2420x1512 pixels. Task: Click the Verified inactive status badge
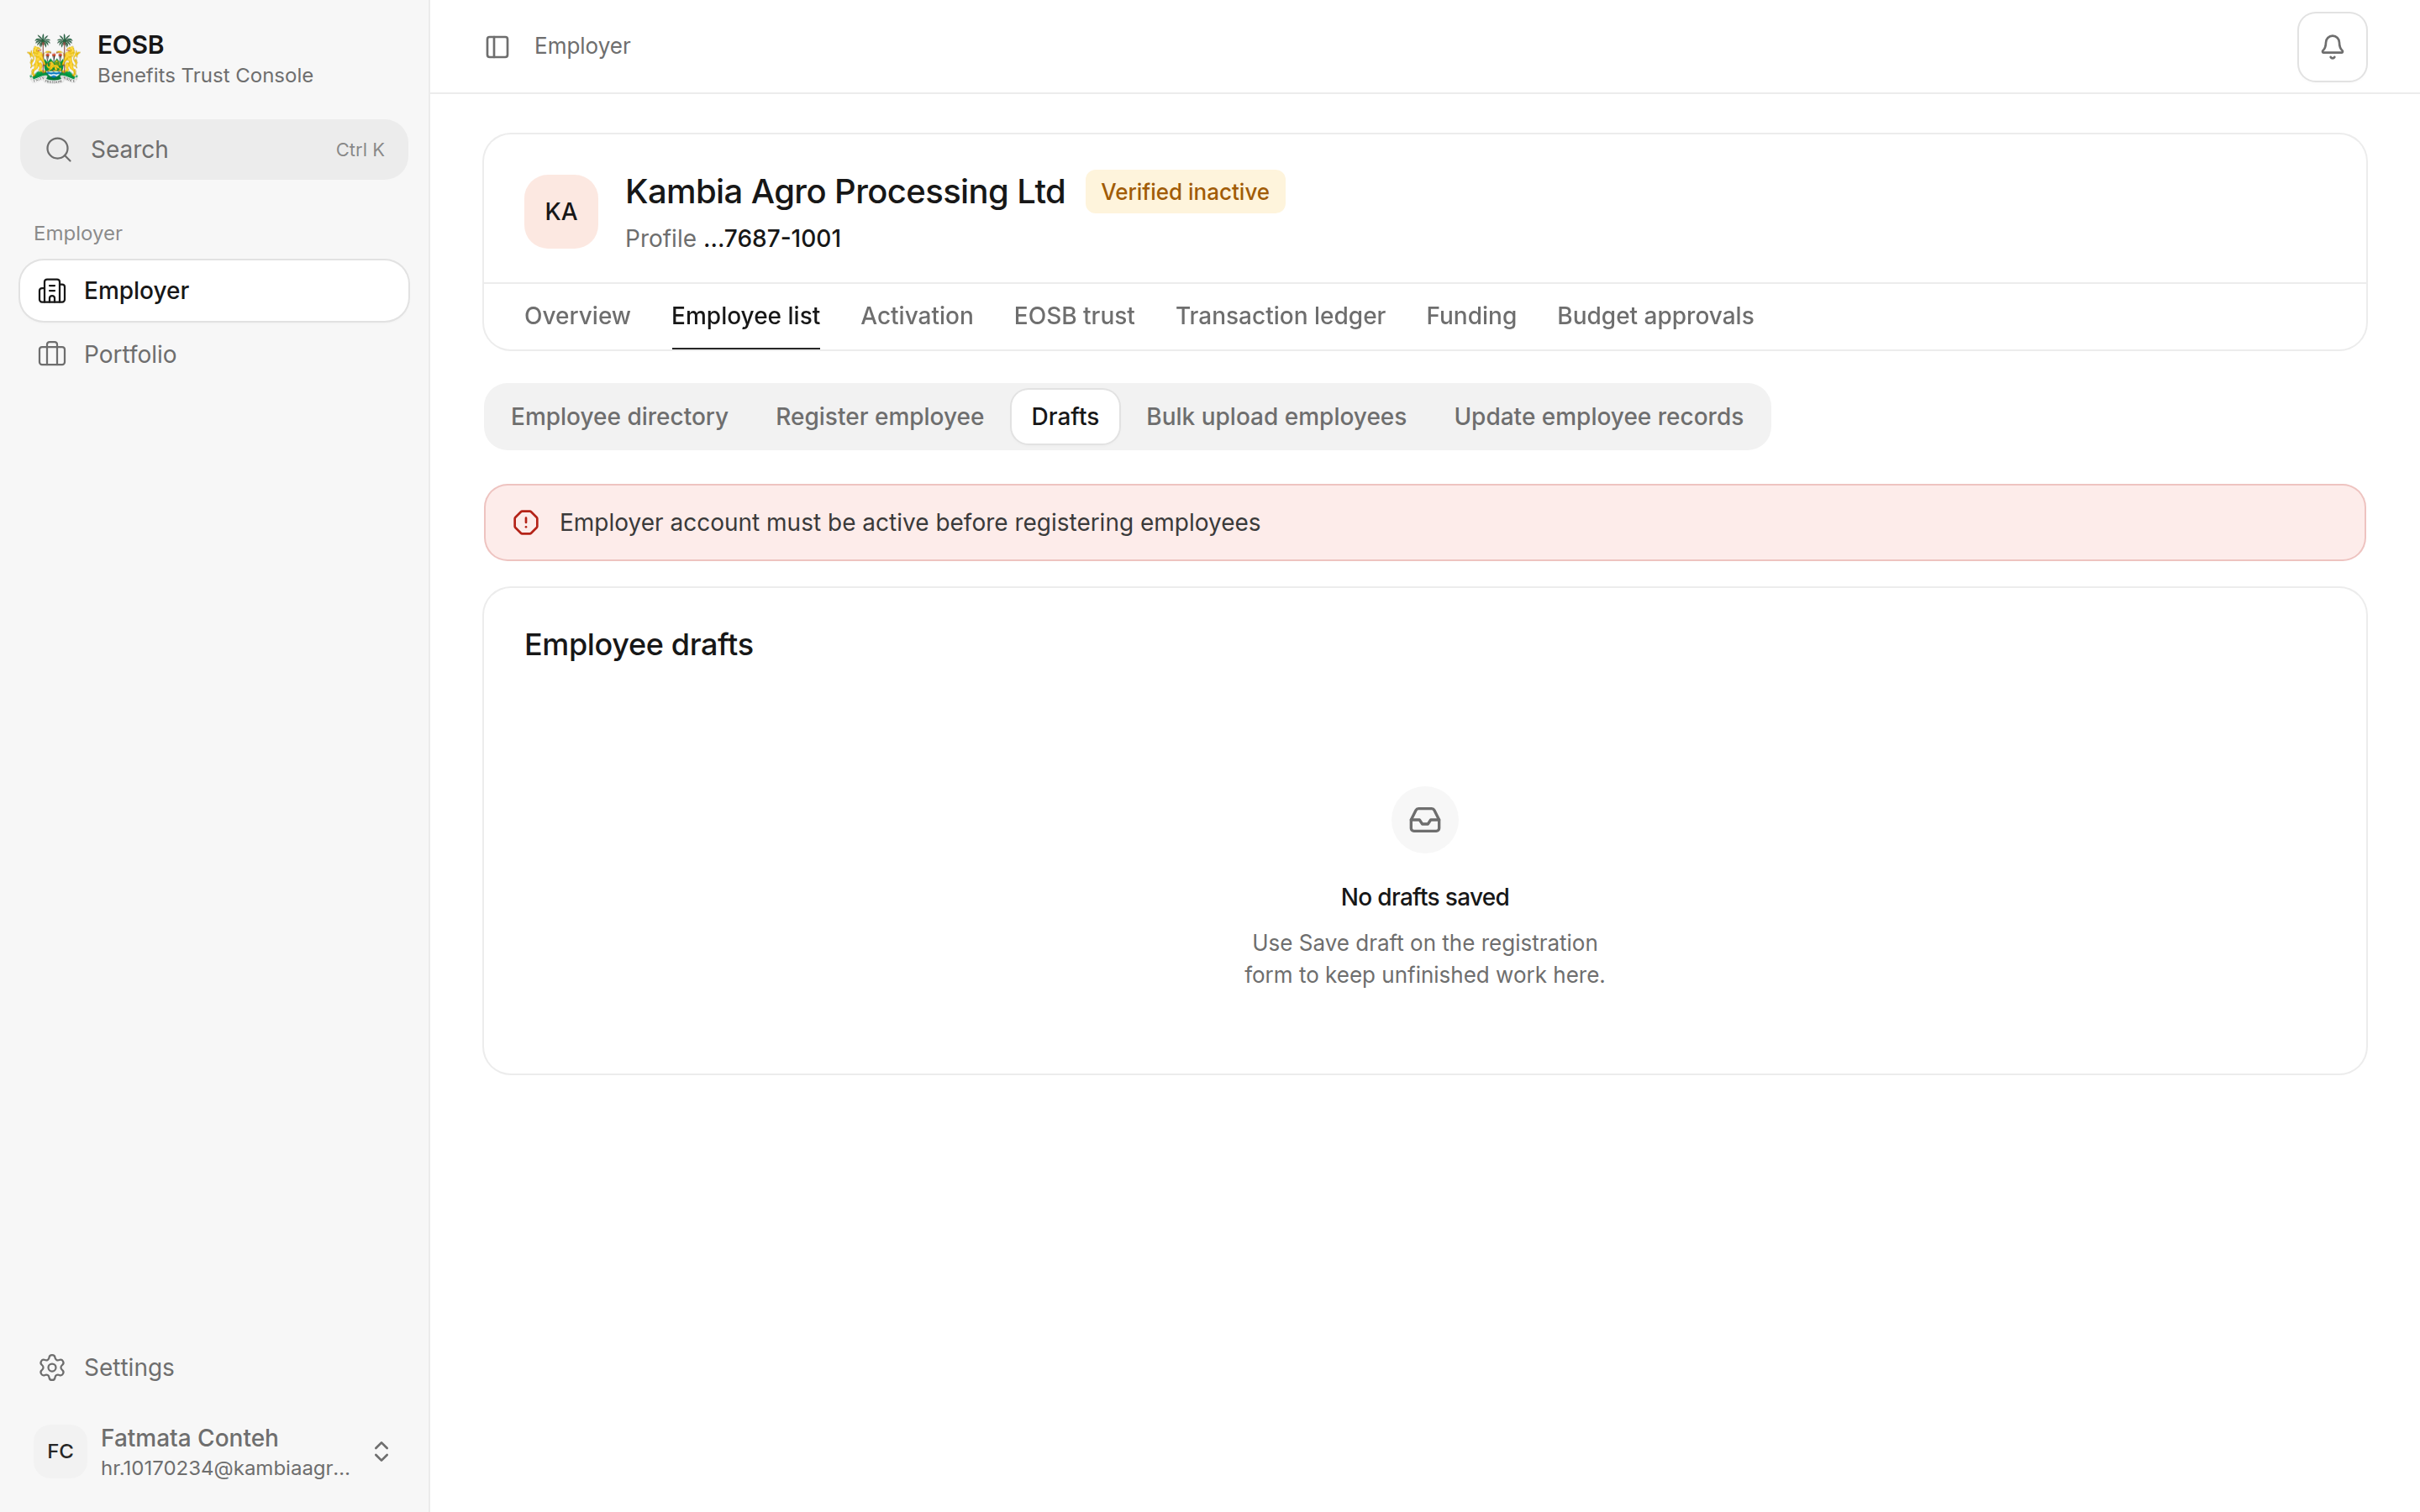tap(1184, 192)
